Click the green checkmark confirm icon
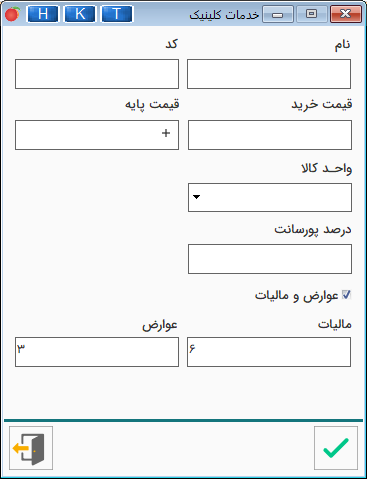367x479 pixels. (x=336, y=448)
